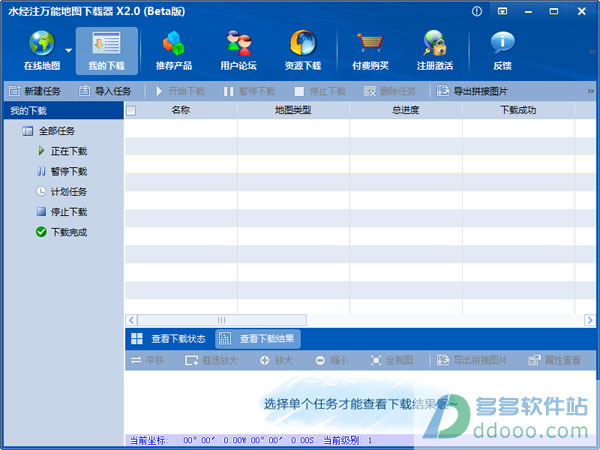
Task: Select 暂停下载 in the sidebar tree
Action: click(x=62, y=171)
